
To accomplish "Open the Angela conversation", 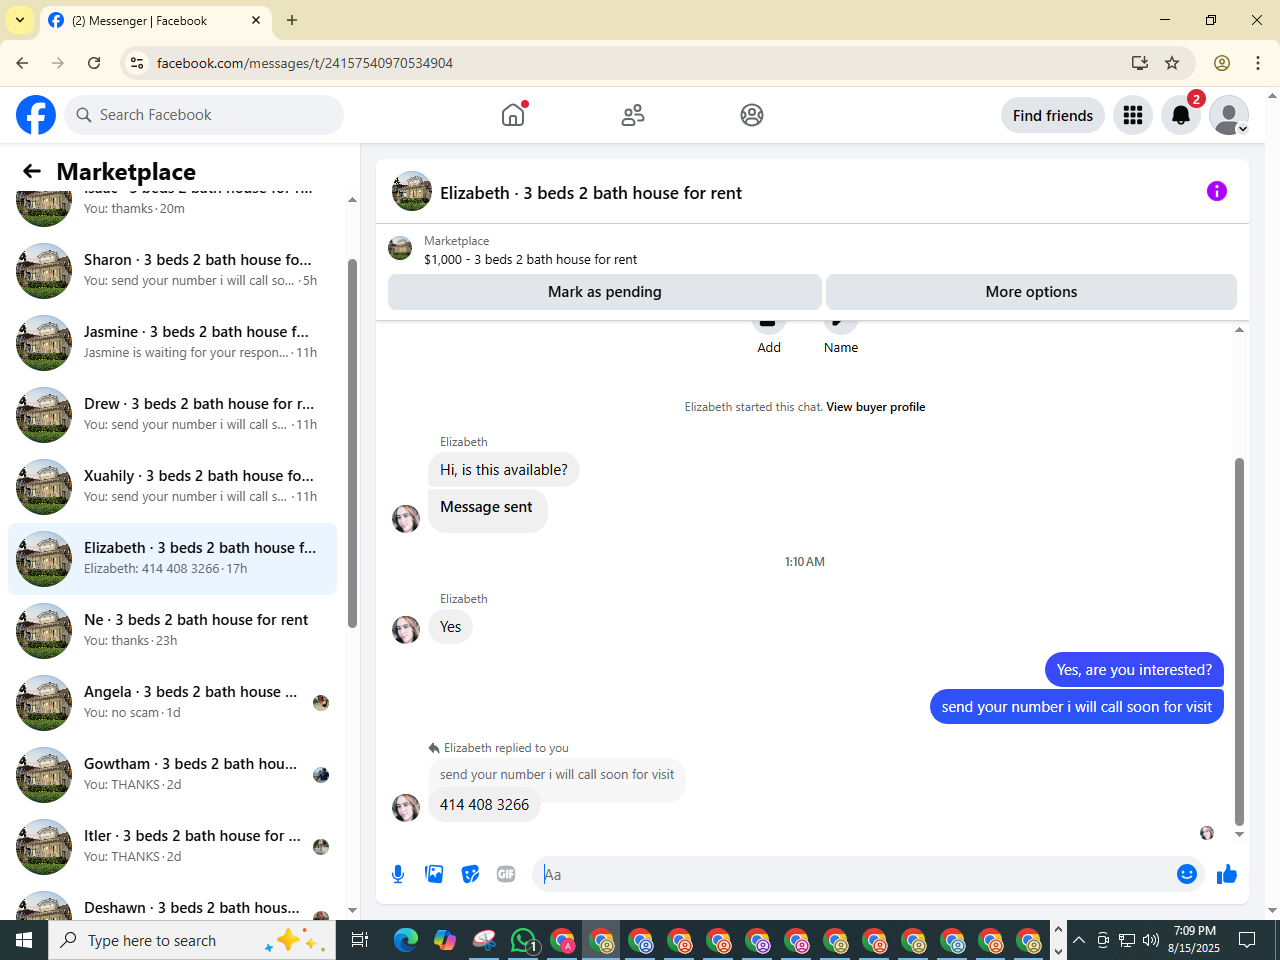I will [x=172, y=702].
